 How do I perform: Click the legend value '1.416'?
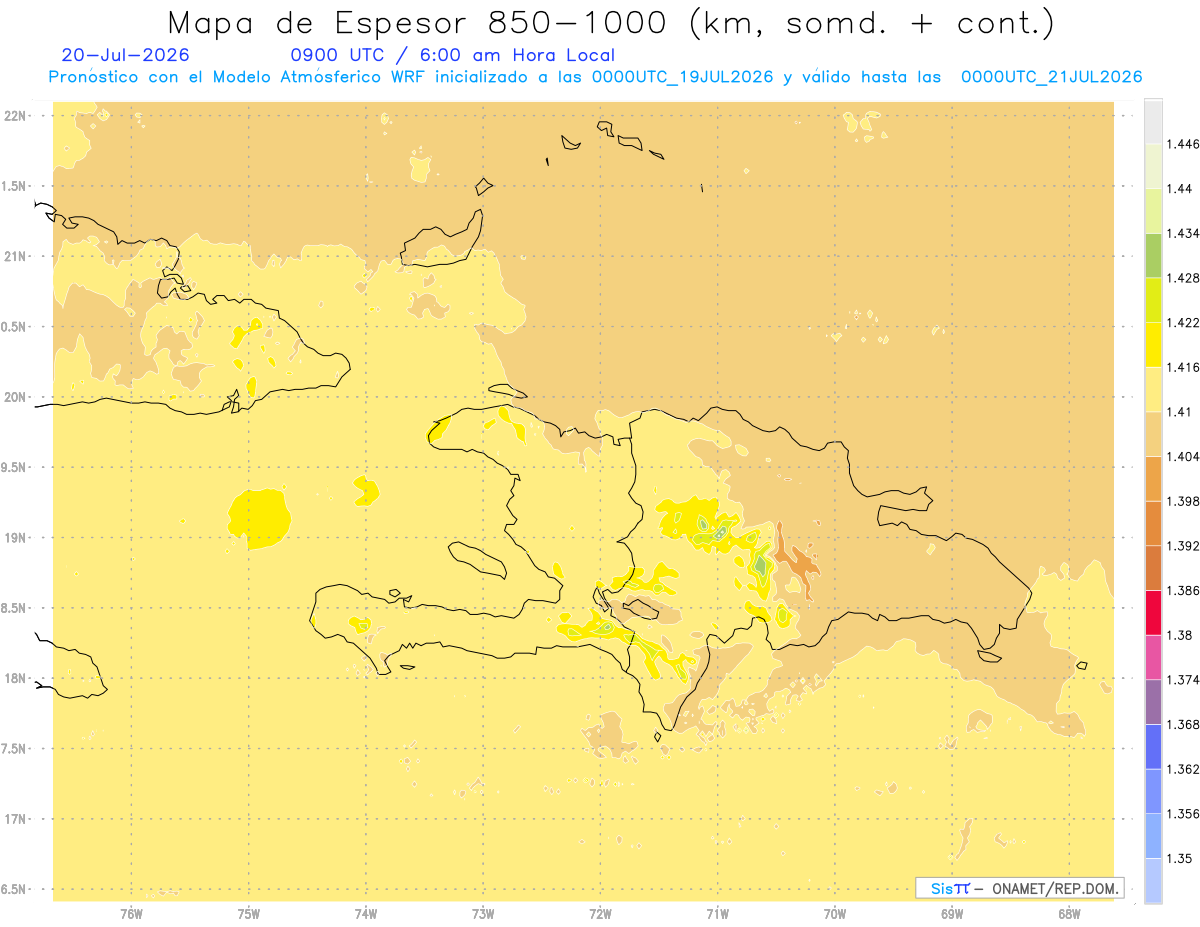click(x=1185, y=367)
